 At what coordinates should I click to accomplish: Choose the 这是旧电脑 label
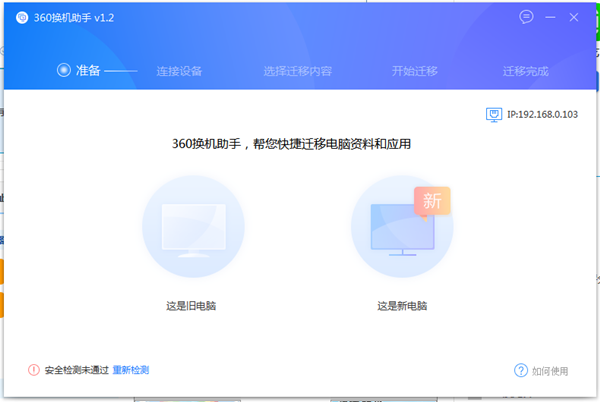[x=191, y=305]
